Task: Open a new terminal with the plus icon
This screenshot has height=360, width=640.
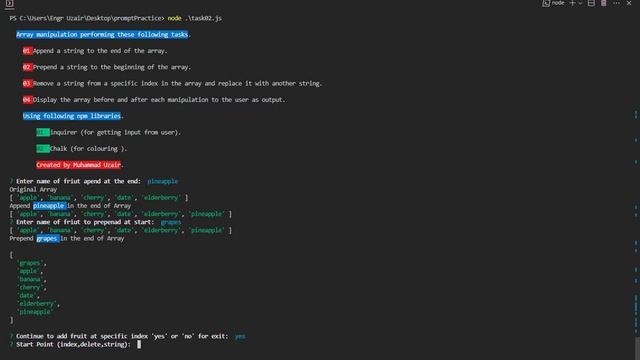Action: tap(572, 3)
